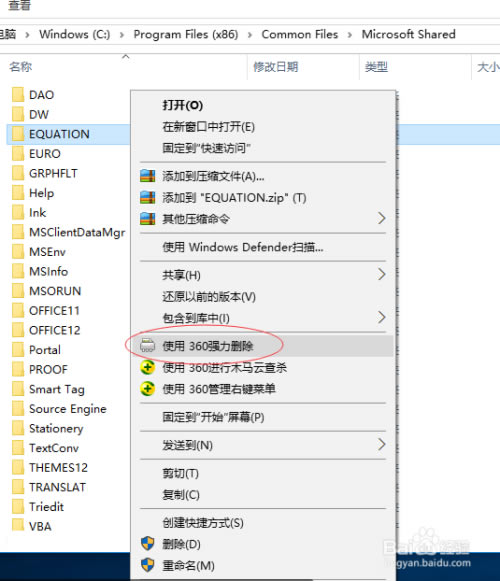Click the Source Engine folder icon
This screenshot has width=500, height=581.
pos(18,409)
